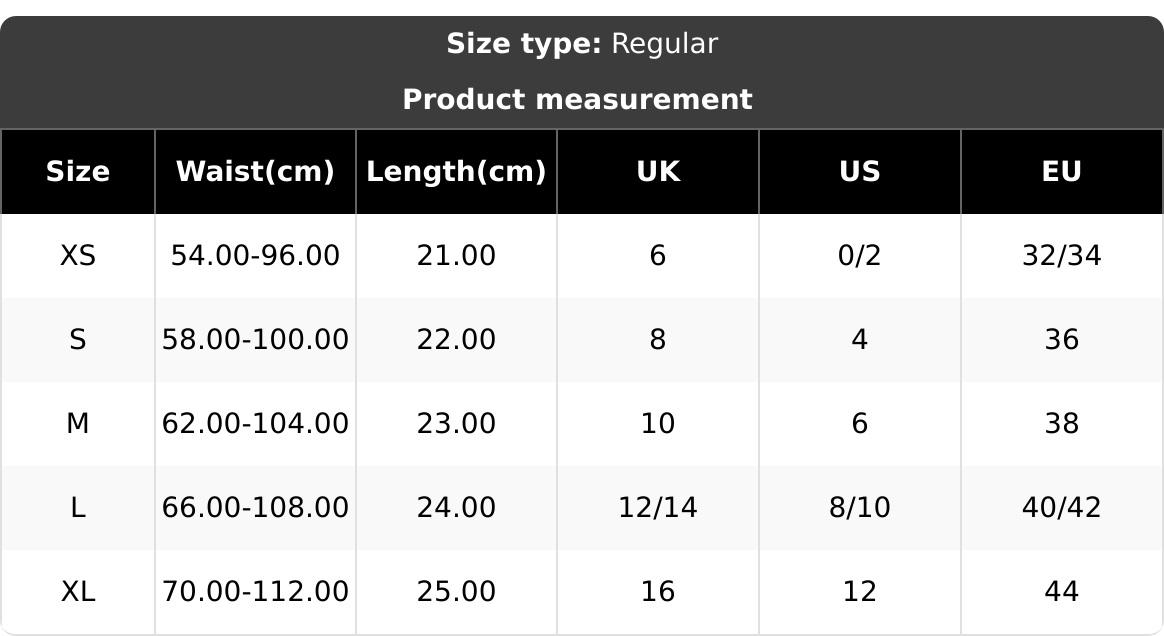Image resolution: width=1164 pixels, height=636 pixels.
Task: Select the US column header
Action: pyautogui.click(x=860, y=172)
